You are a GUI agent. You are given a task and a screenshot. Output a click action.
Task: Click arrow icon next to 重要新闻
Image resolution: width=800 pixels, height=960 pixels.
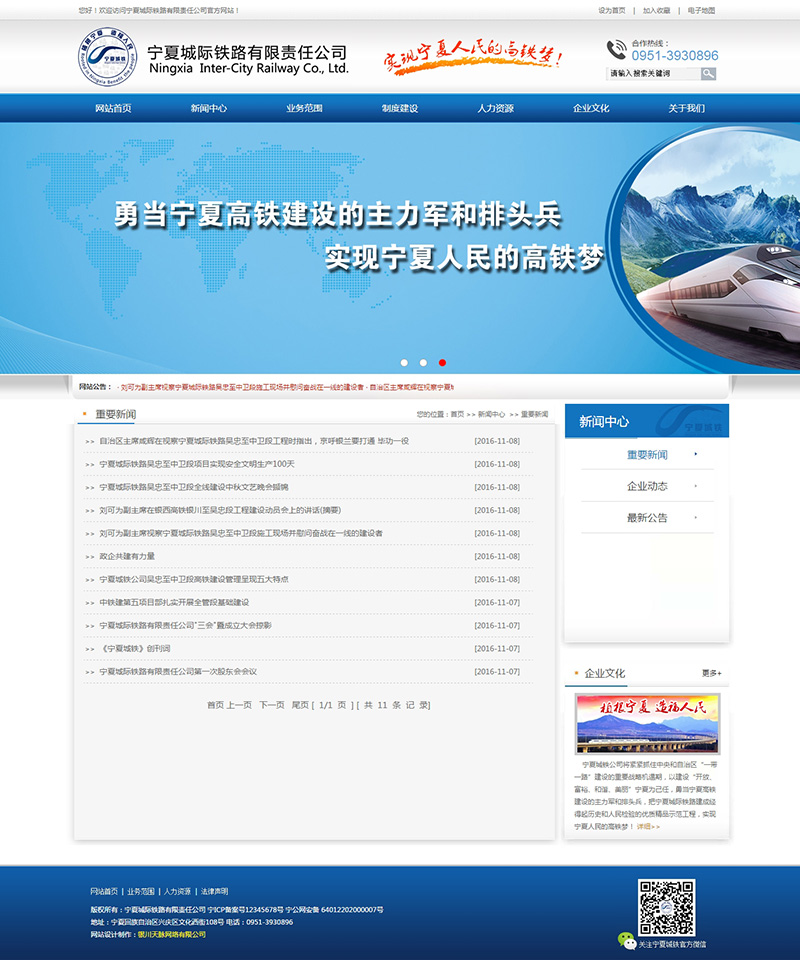(696, 455)
